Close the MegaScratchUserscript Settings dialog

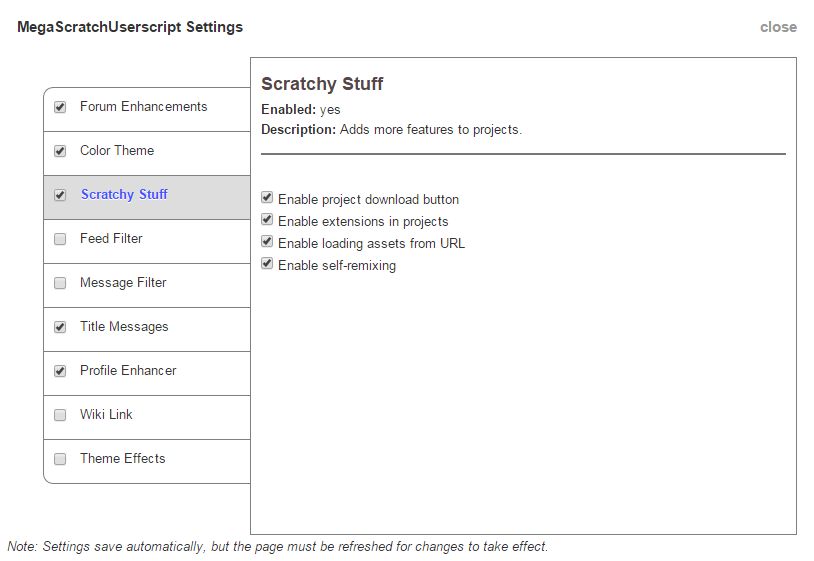[x=778, y=27]
